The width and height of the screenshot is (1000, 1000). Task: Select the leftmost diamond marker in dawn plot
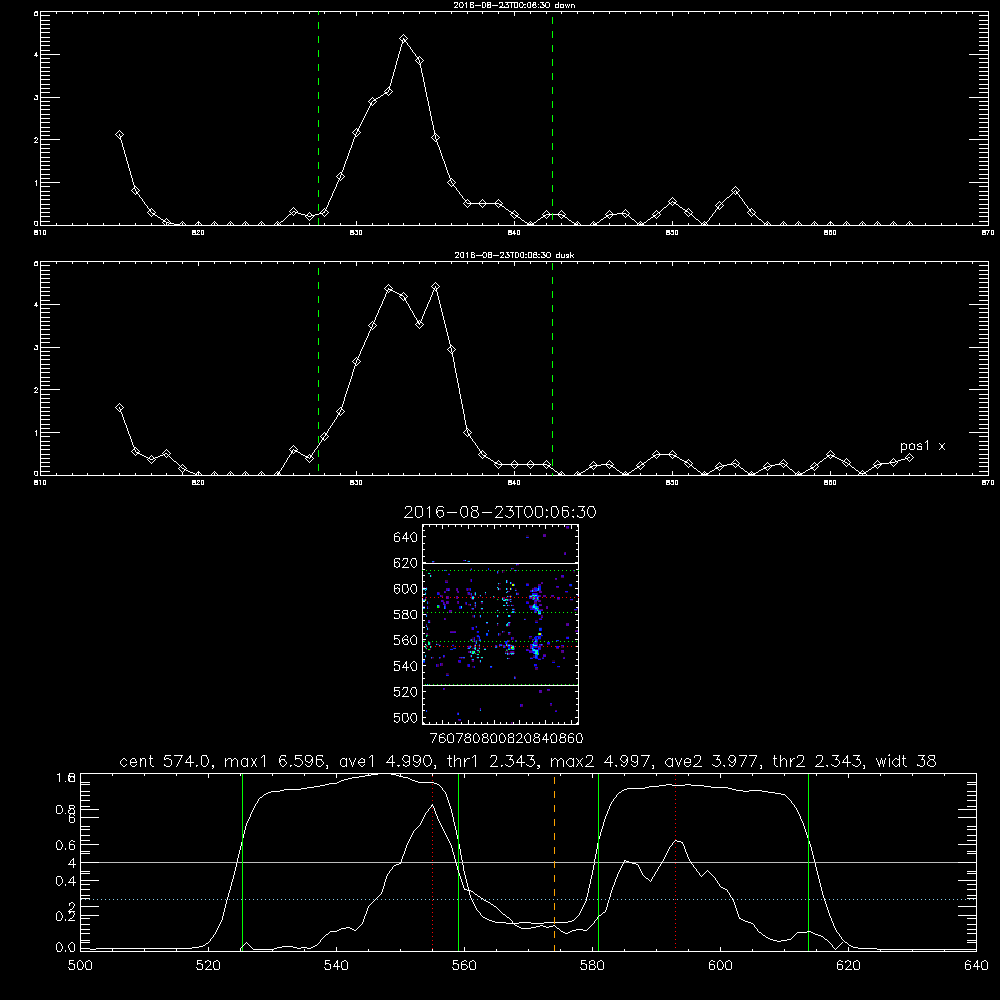(119, 135)
